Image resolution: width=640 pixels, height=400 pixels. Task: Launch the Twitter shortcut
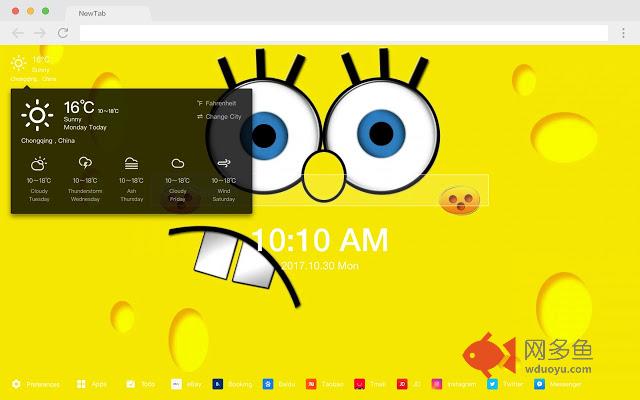click(x=492, y=384)
